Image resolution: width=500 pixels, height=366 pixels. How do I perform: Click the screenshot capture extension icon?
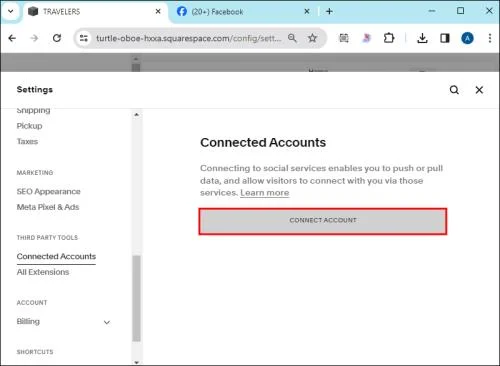click(x=344, y=38)
